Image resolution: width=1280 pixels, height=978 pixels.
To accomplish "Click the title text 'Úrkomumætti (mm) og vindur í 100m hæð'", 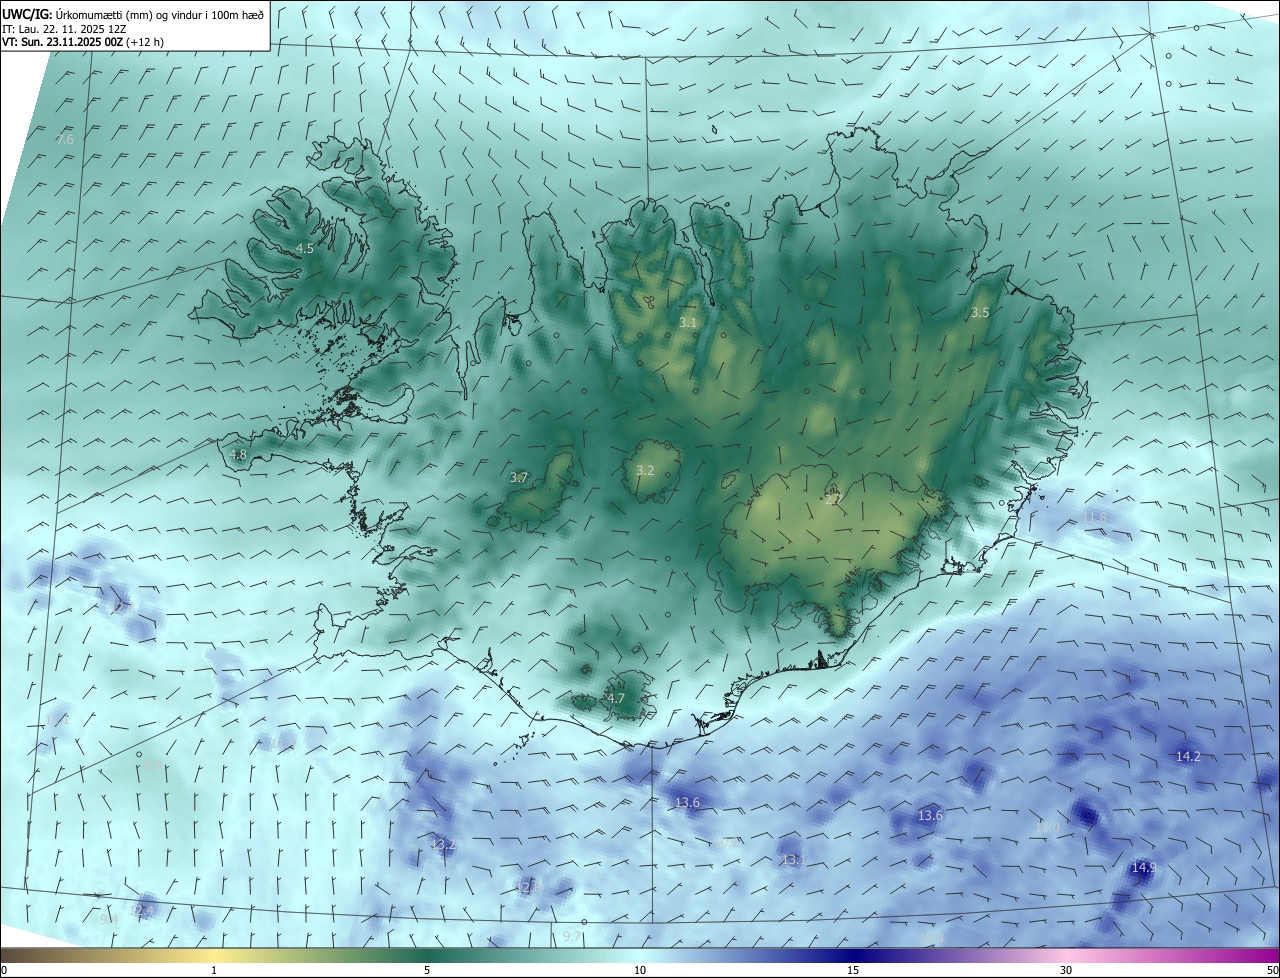I will tap(160, 13).
